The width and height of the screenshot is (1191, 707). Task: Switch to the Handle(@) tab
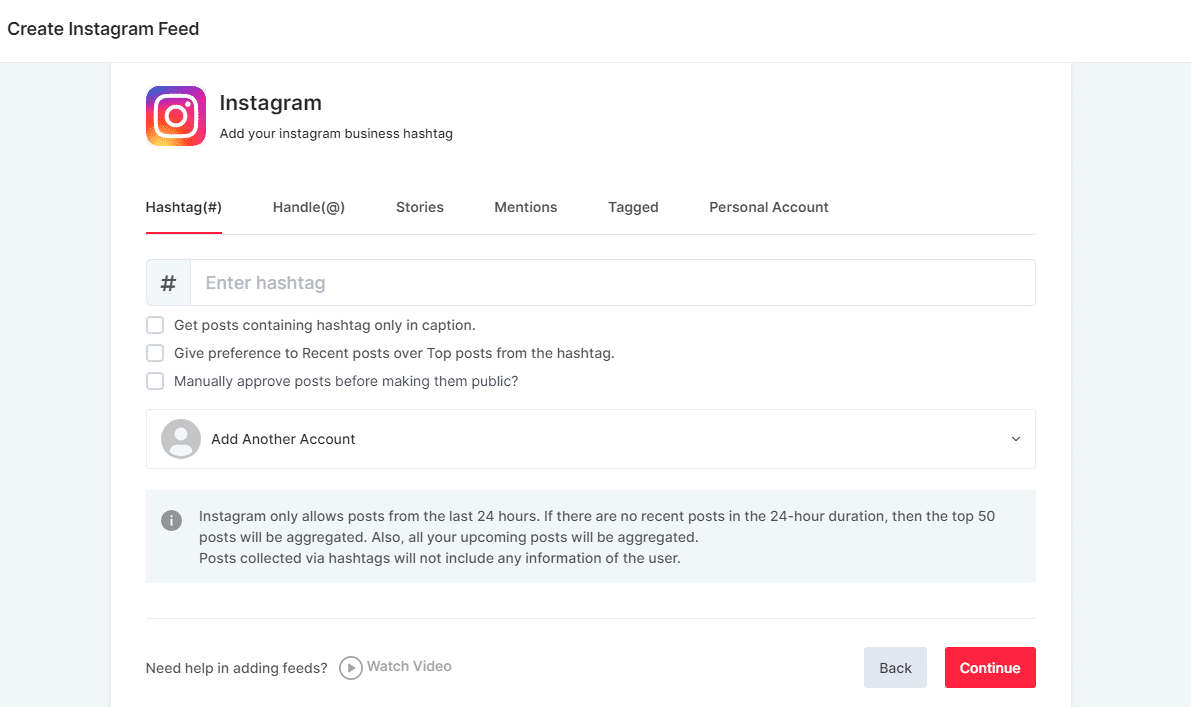click(308, 207)
